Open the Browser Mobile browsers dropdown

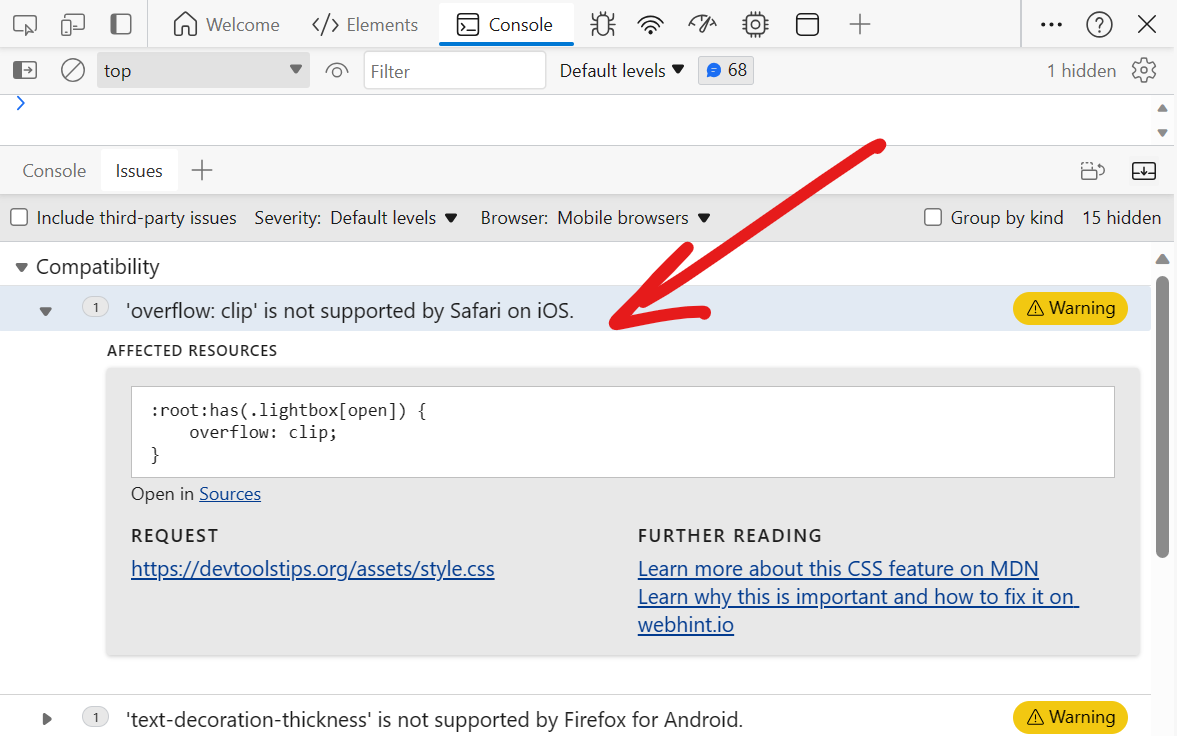pos(633,218)
